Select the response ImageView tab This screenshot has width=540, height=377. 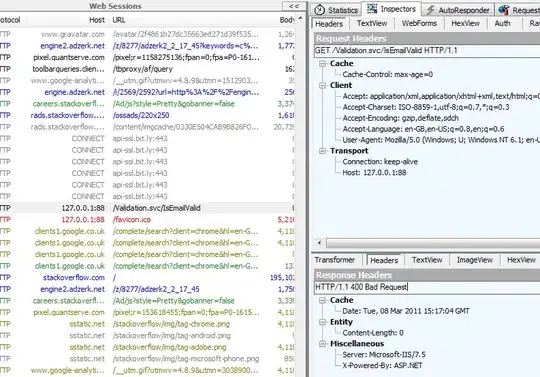click(475, 260)
